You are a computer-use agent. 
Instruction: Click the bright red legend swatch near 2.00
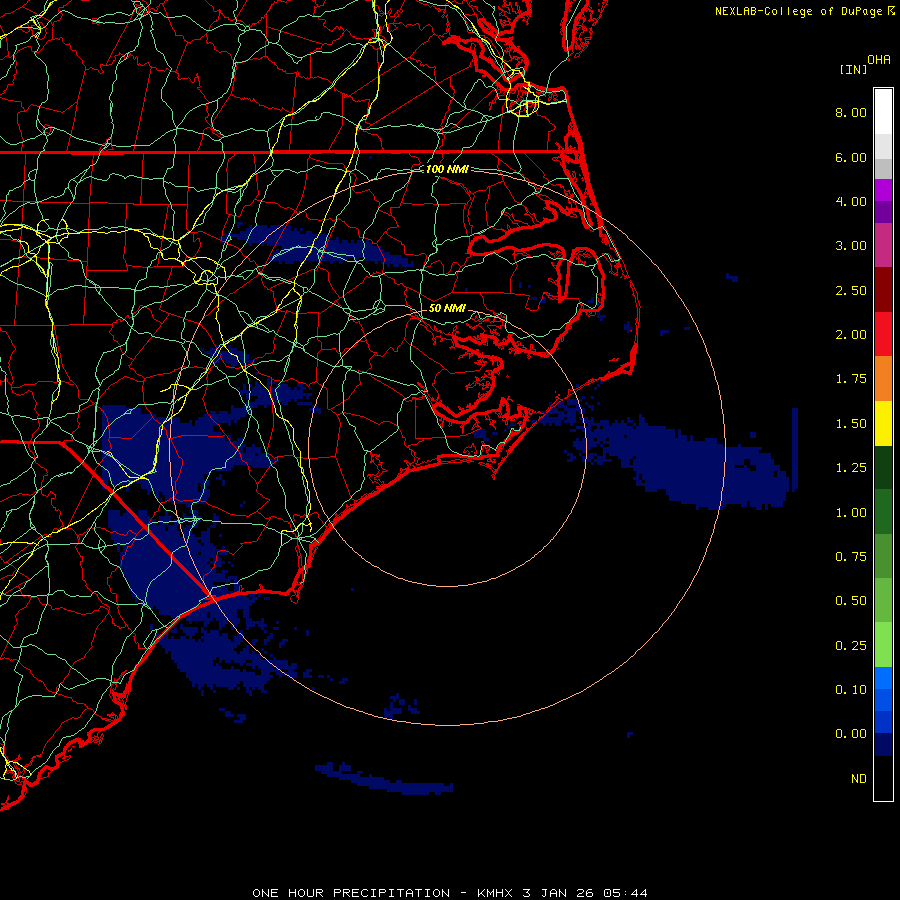coord(883,334)
